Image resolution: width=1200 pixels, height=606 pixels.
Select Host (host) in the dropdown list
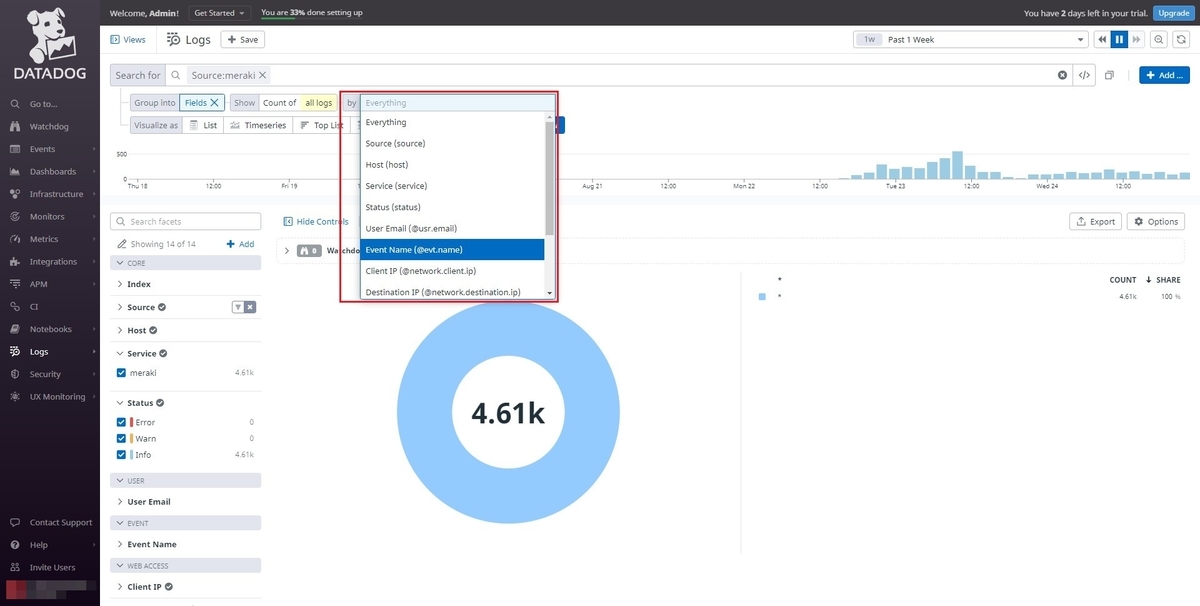point(452,165)
